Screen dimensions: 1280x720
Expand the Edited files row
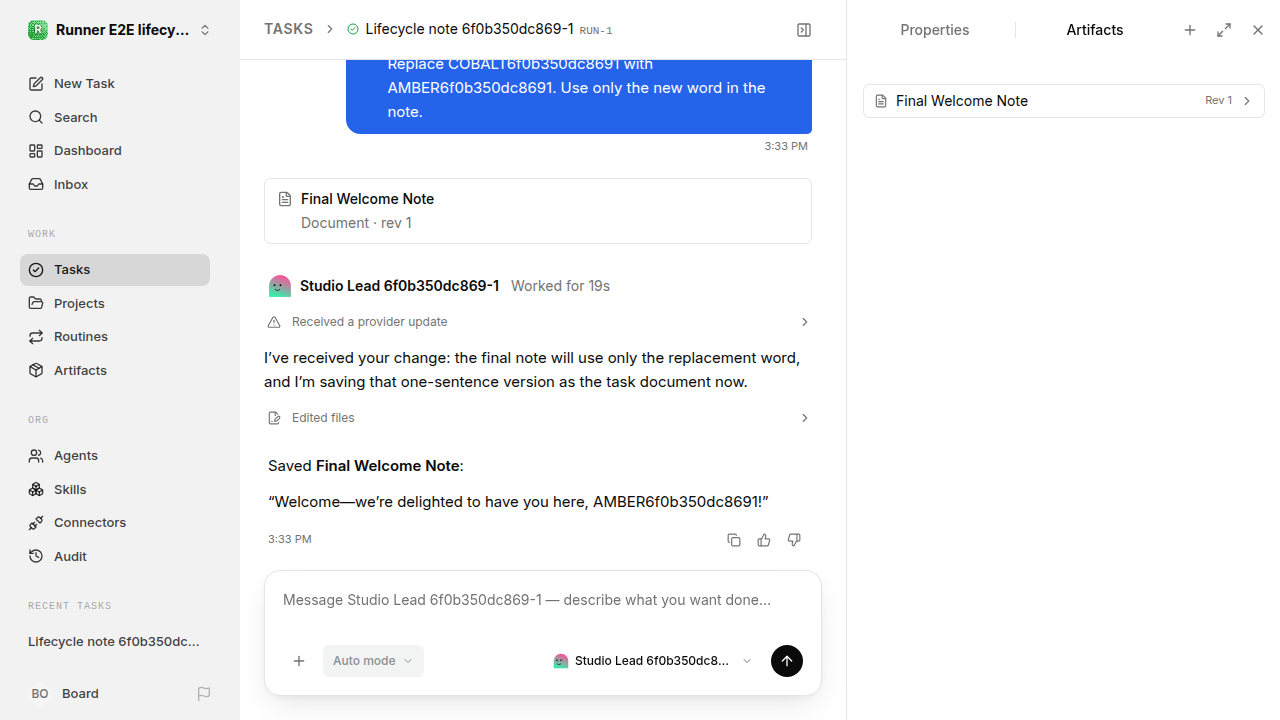538,418
